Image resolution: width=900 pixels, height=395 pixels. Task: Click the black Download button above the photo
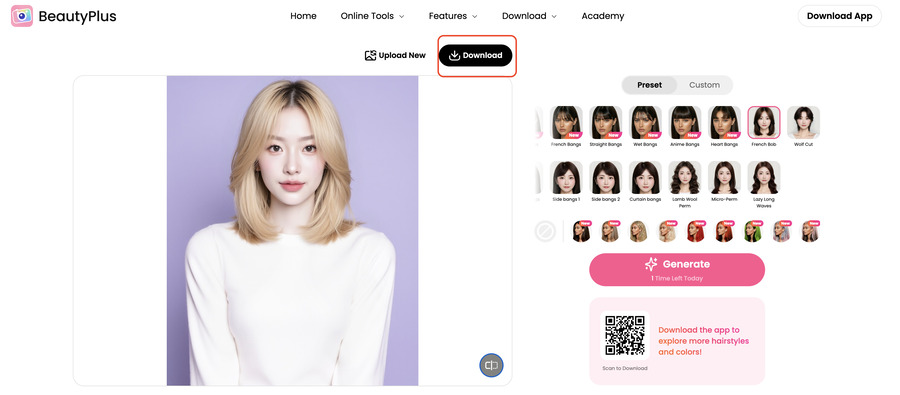click(x=475, y=55)
